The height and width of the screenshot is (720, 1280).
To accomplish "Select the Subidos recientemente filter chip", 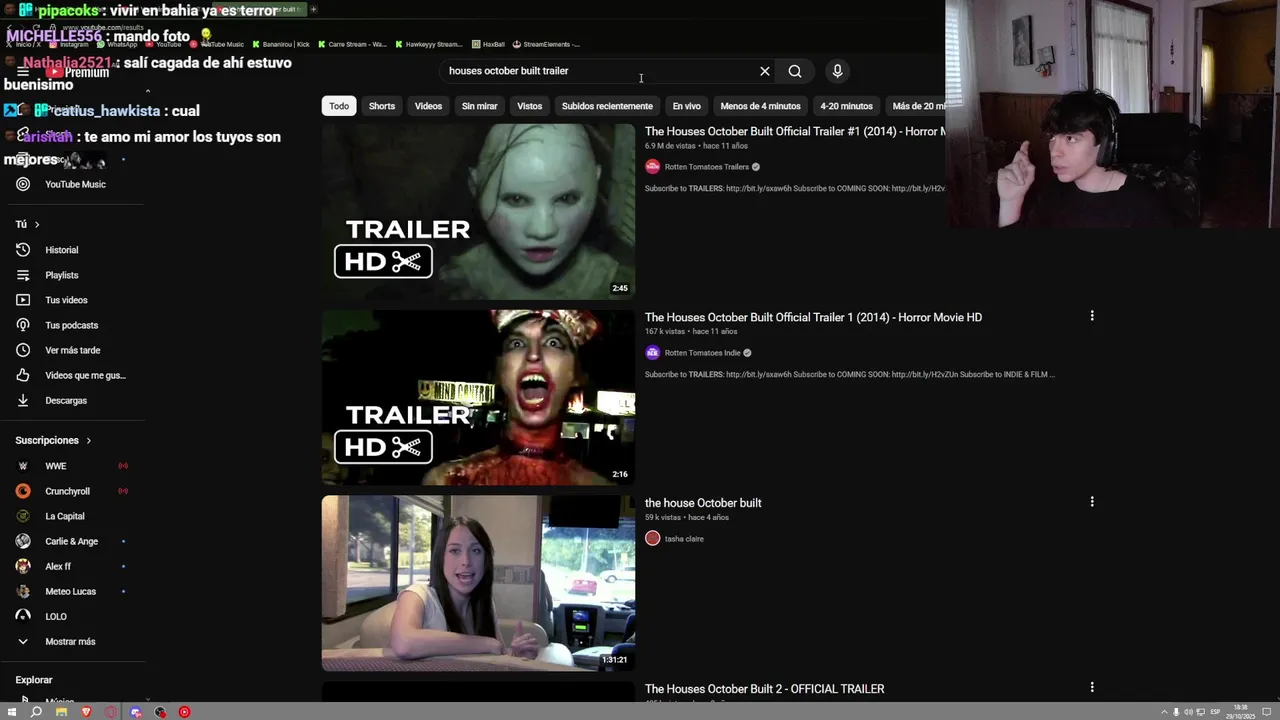I will [607, 106].
